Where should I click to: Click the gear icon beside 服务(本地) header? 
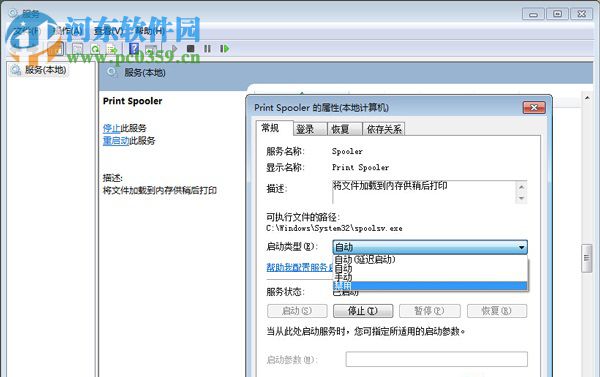[112, 72]
